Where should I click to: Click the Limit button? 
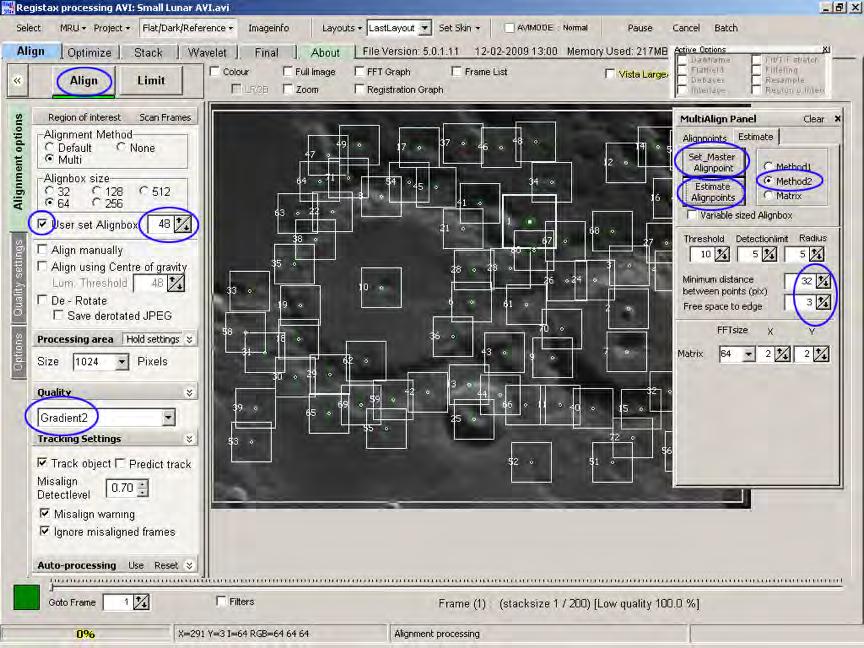pyautogui.click(x=151, y=80)
